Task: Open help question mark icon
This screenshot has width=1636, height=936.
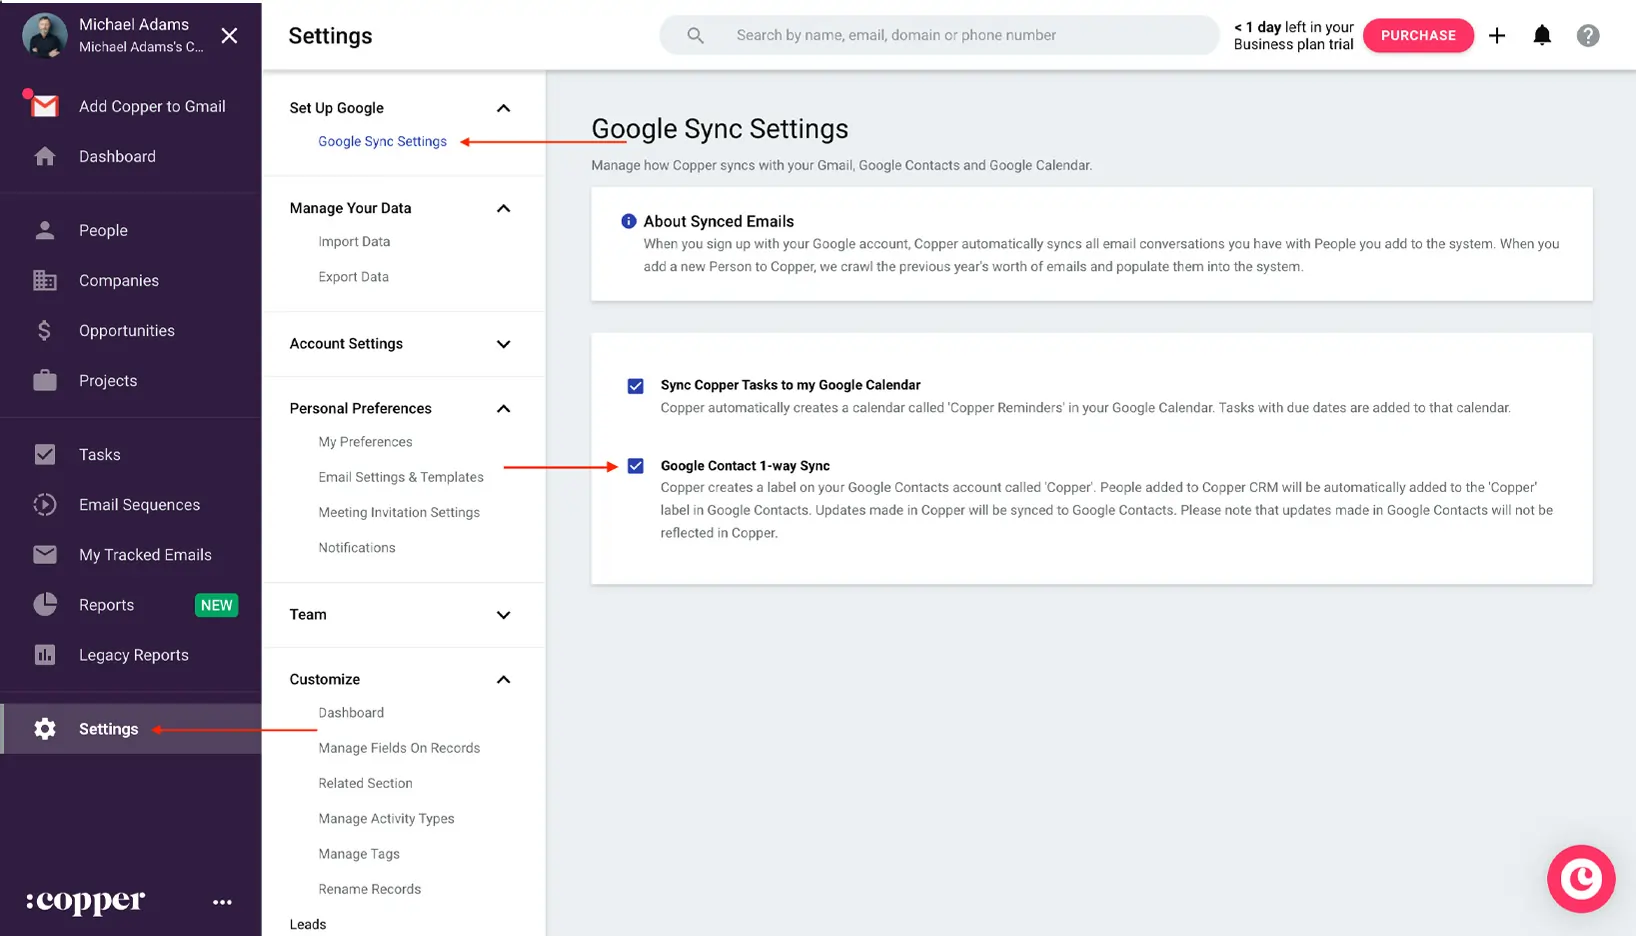Action: point(1588,36)
